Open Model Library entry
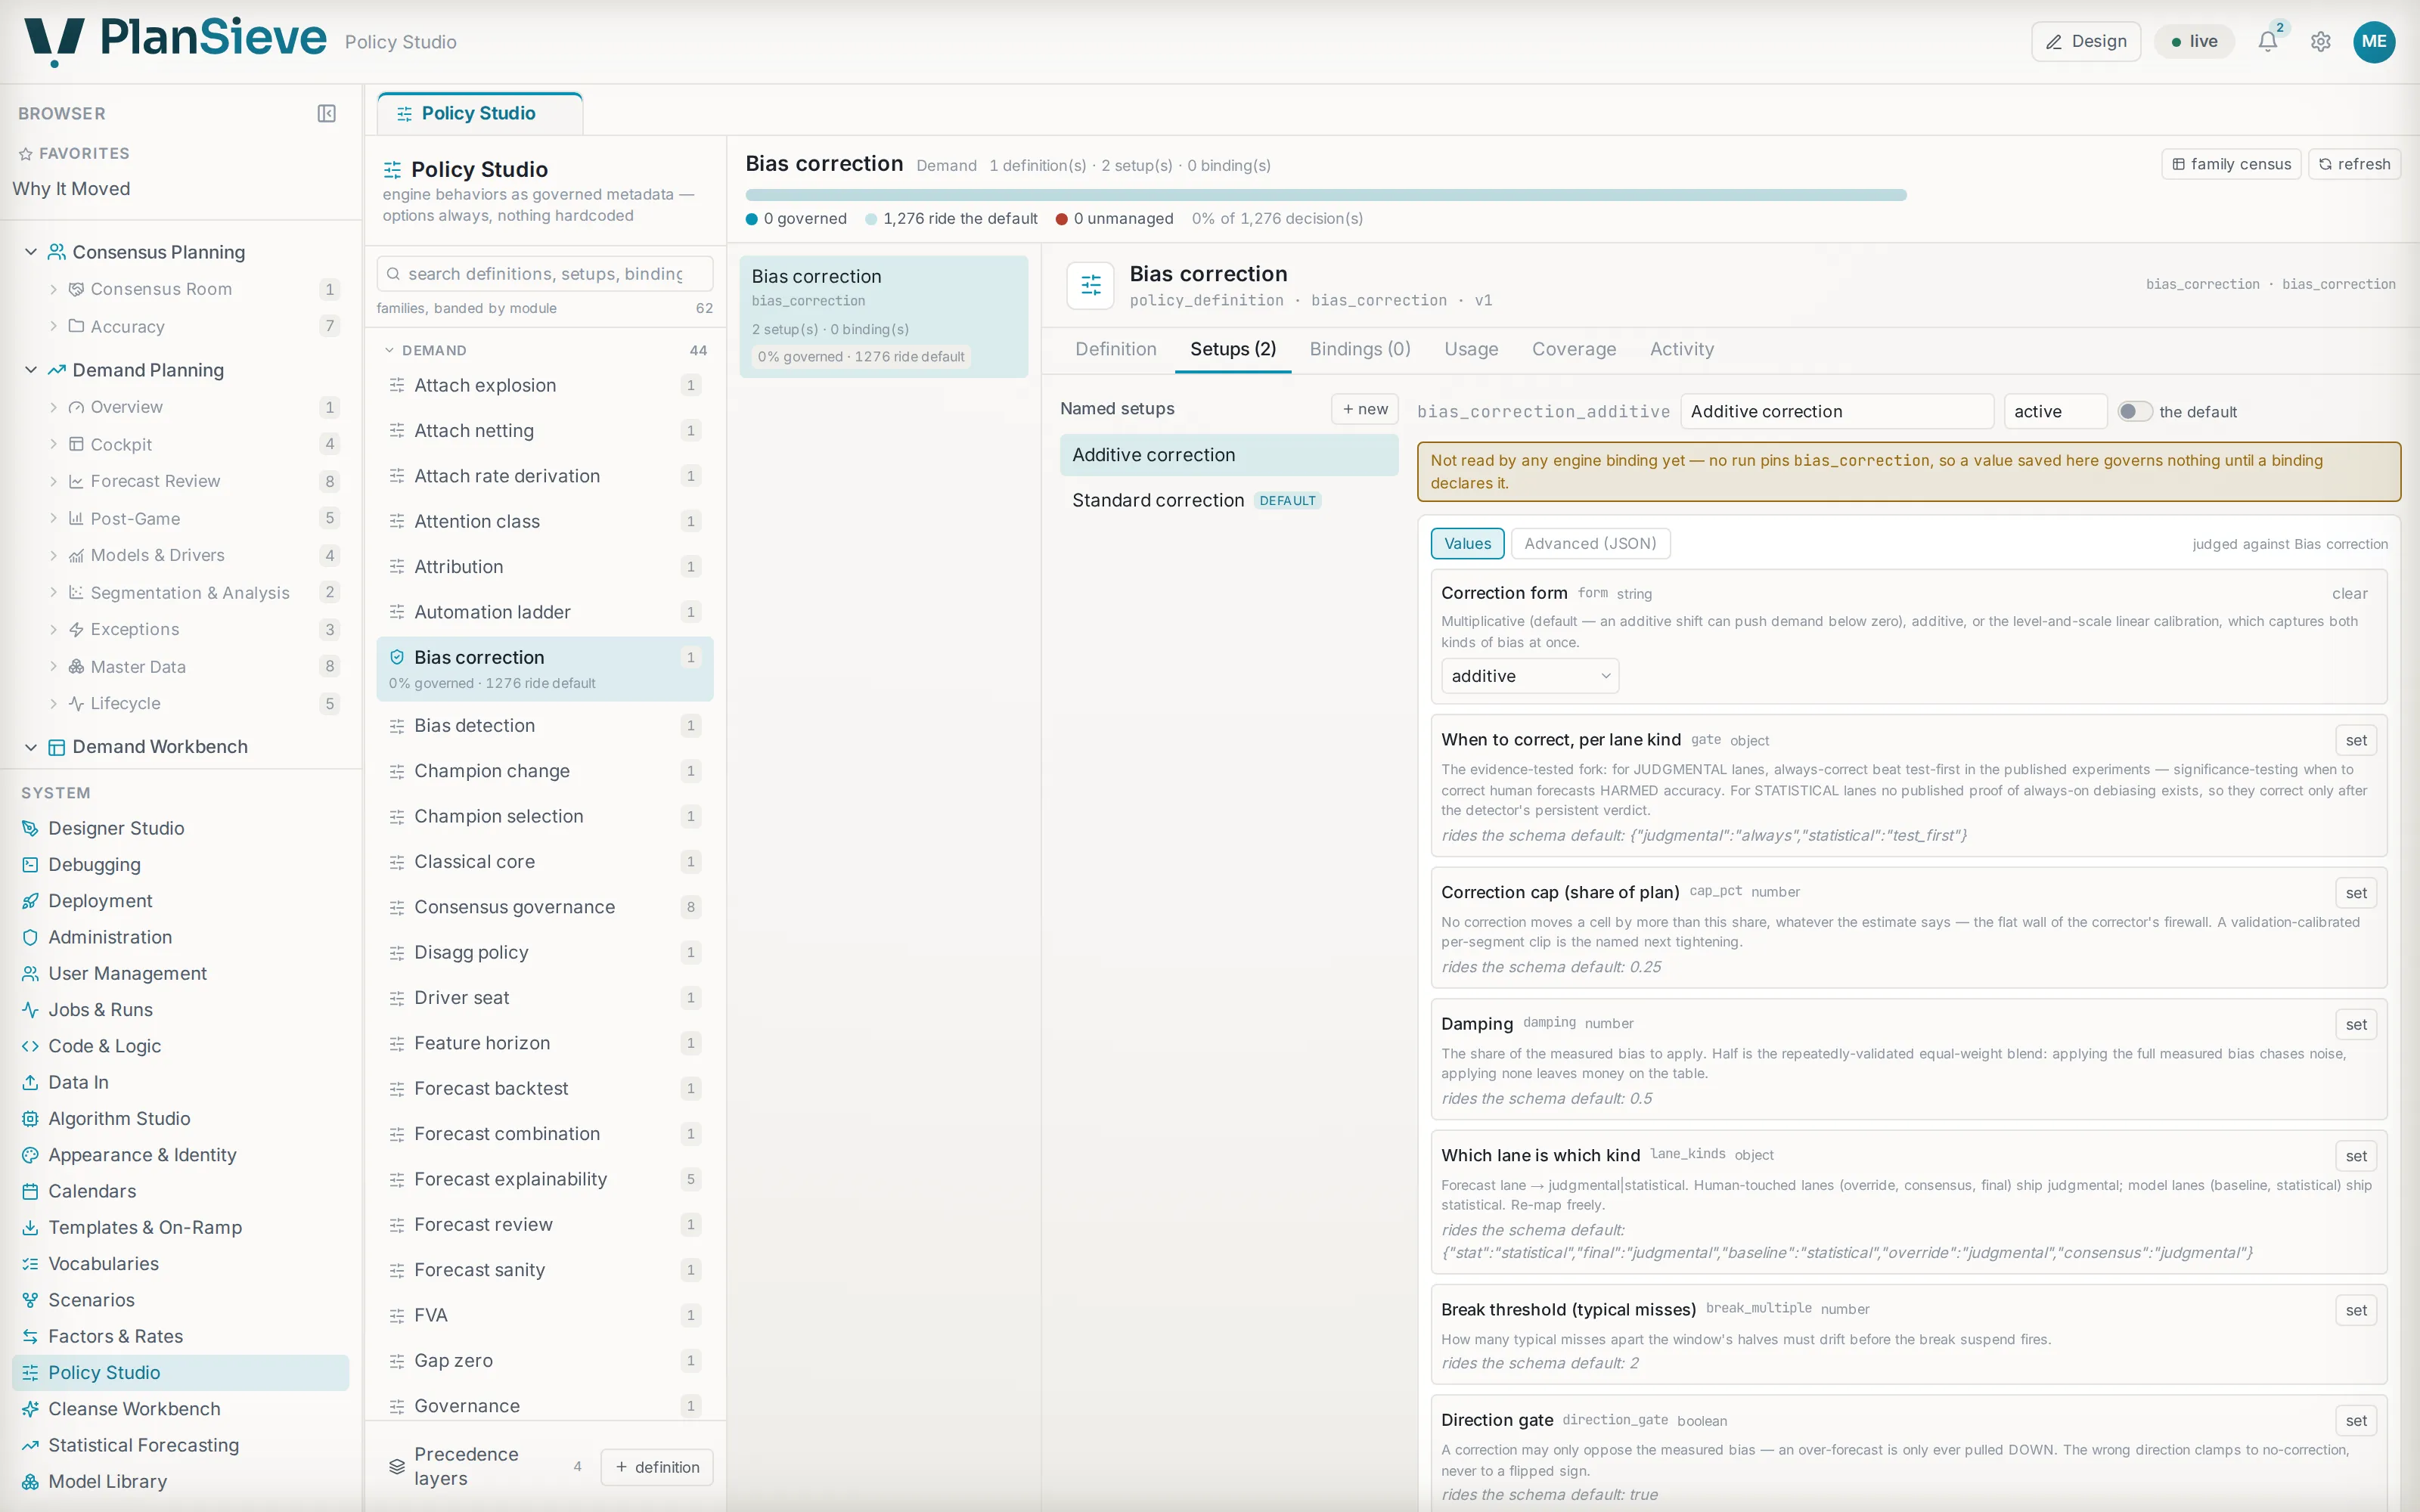Viewport: 2420px width, 1512px height. click(107, 1481)
